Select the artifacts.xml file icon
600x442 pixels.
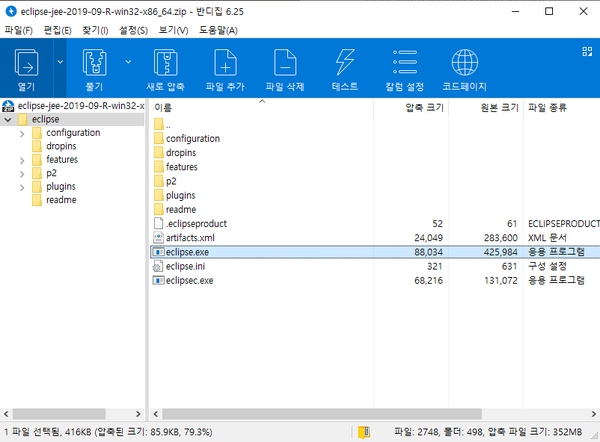click(x=158, y=238)
